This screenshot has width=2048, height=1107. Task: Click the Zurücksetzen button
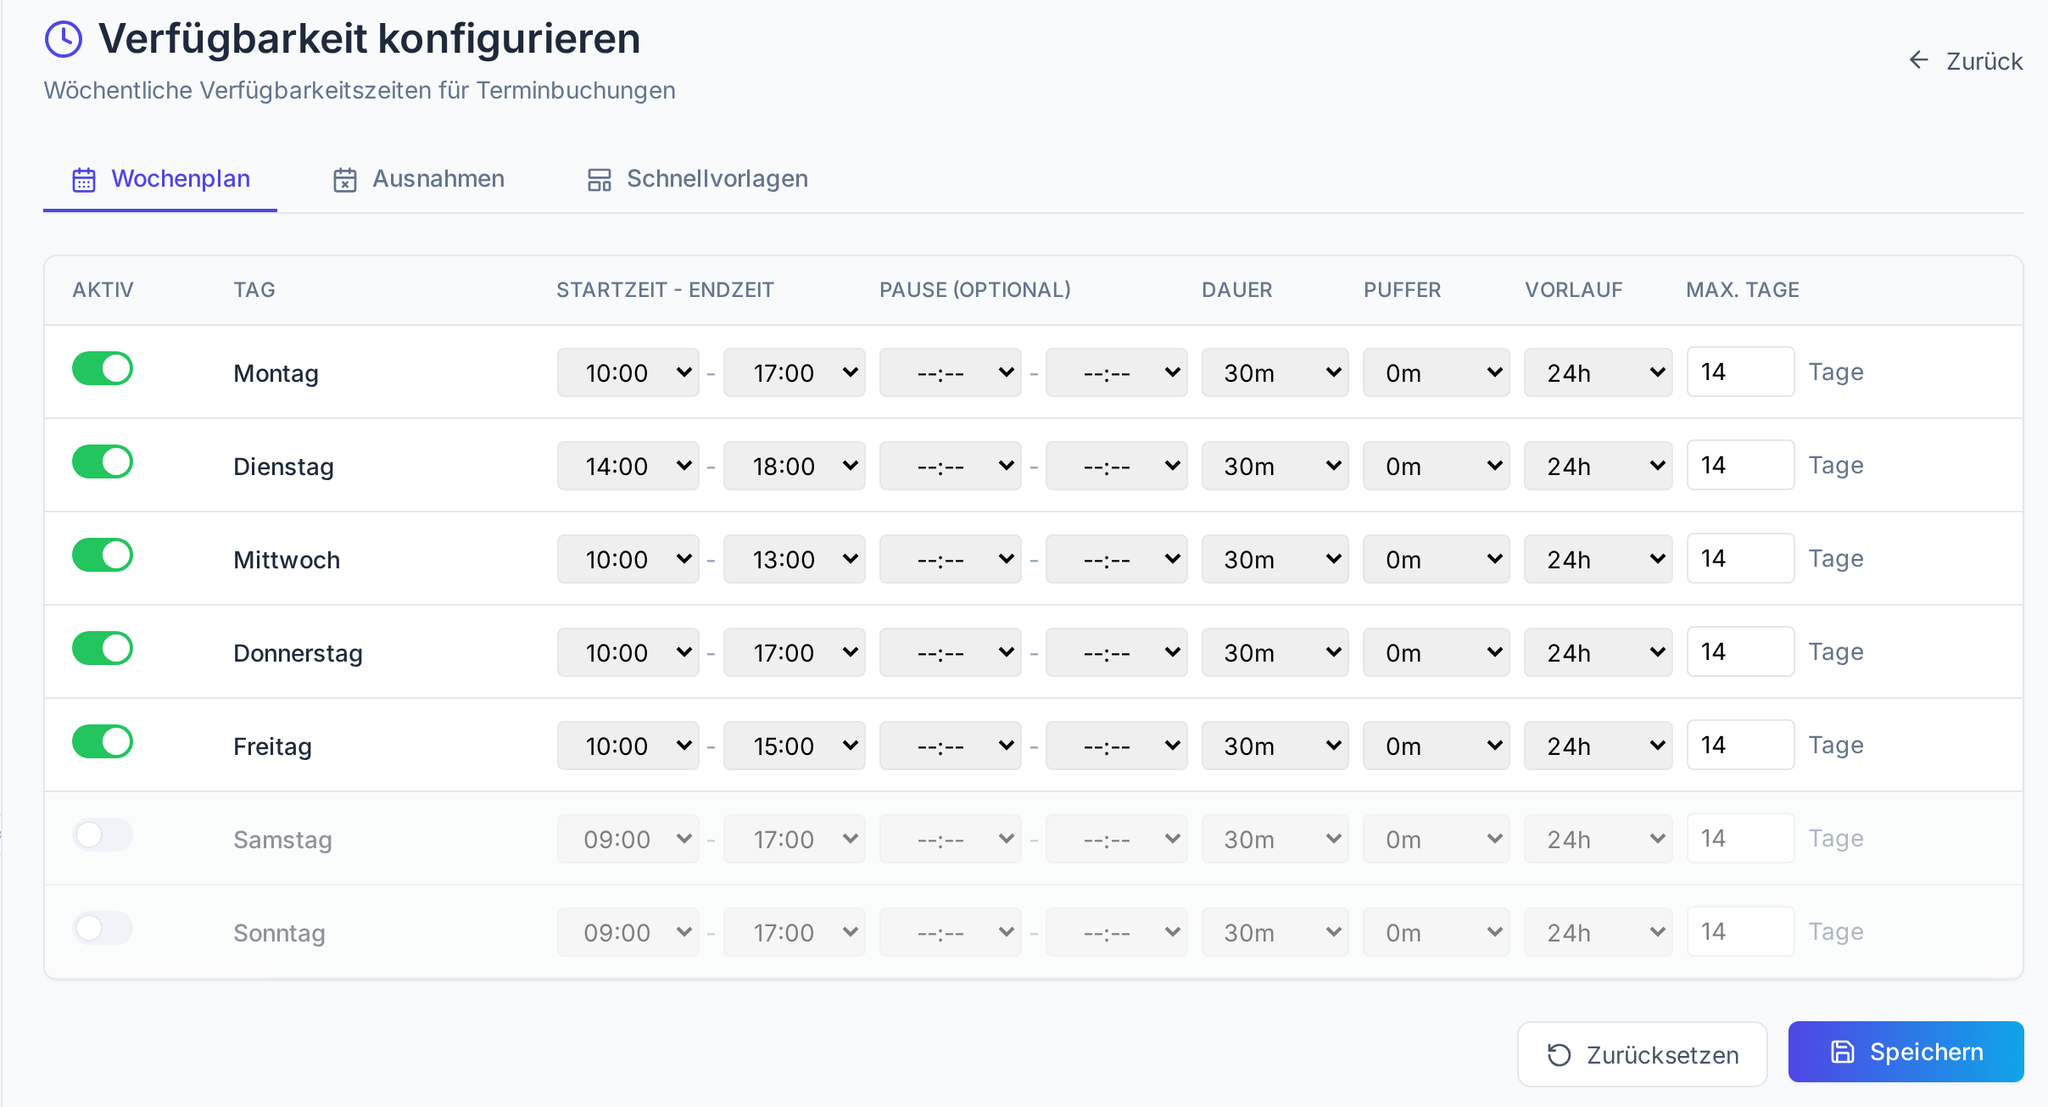1642,1055
